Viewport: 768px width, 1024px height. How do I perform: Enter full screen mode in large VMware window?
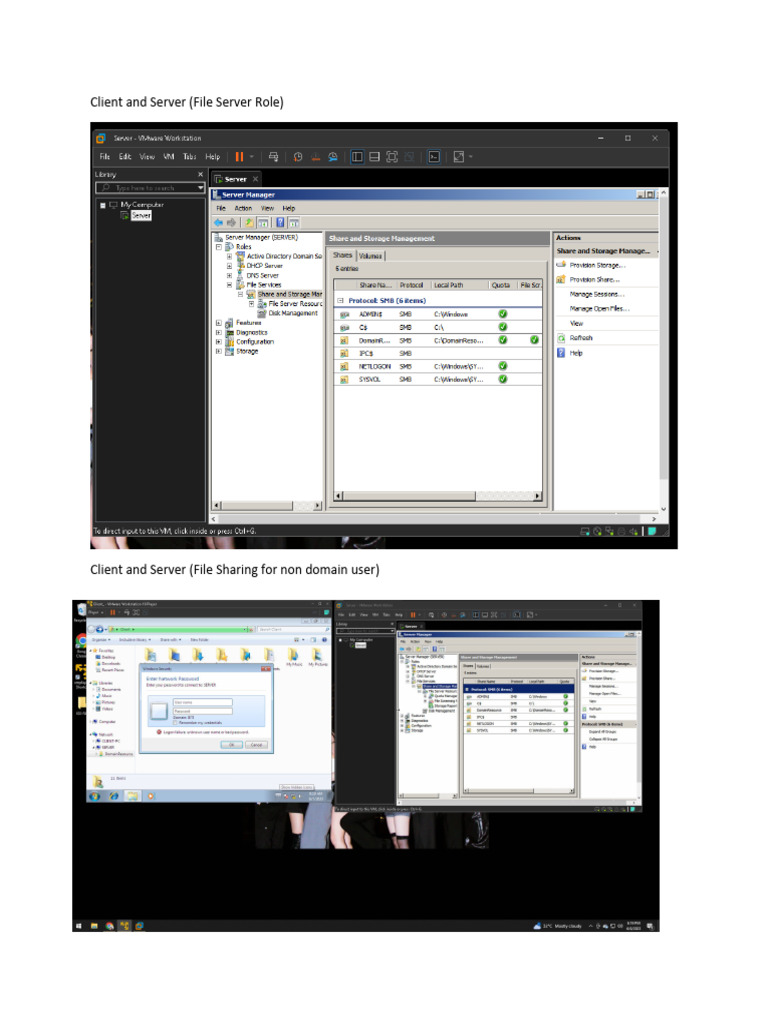(392, 157)
